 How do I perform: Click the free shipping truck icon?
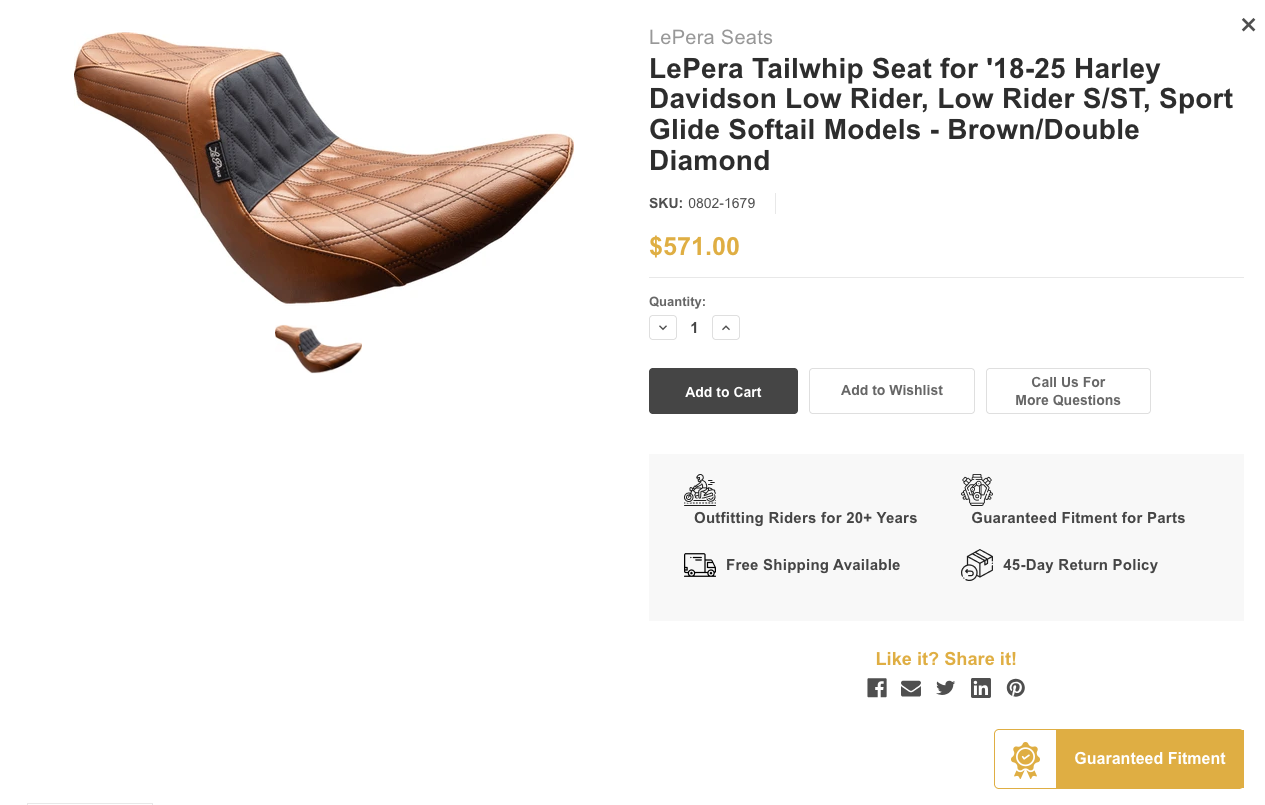point(700,565)
